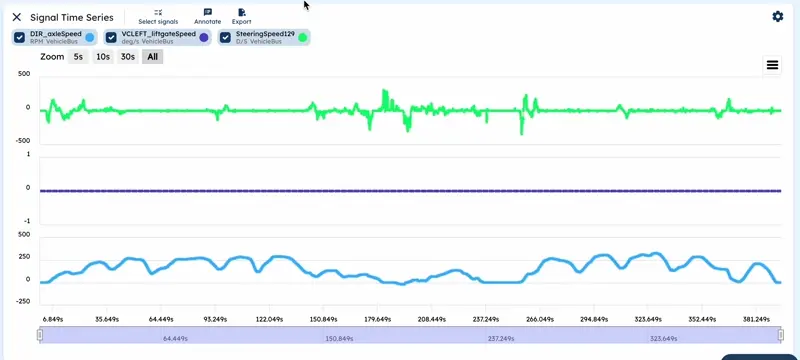Uncheck the VCLEFT_liftgateSpeed checkbox
The image size is (800, 360).
click(111, 37)
